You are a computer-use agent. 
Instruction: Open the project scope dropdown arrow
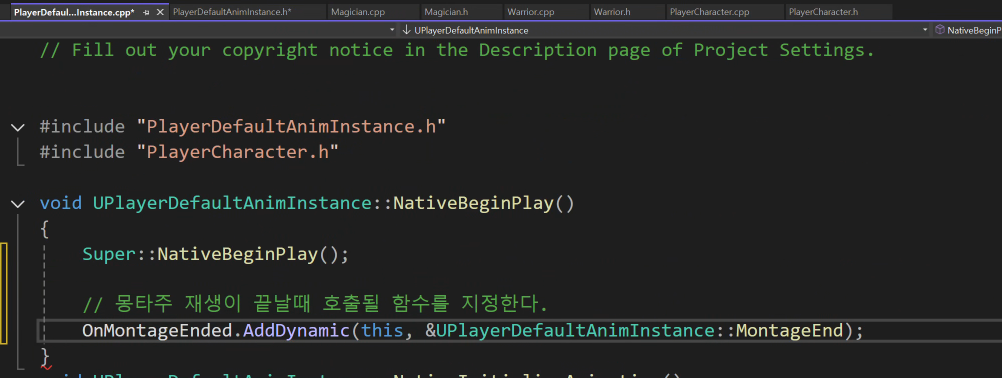click(x=392, y=30)
